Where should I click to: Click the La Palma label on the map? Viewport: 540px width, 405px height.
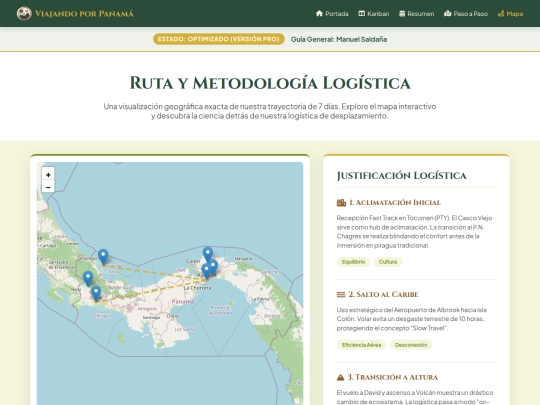coord(261,299)
